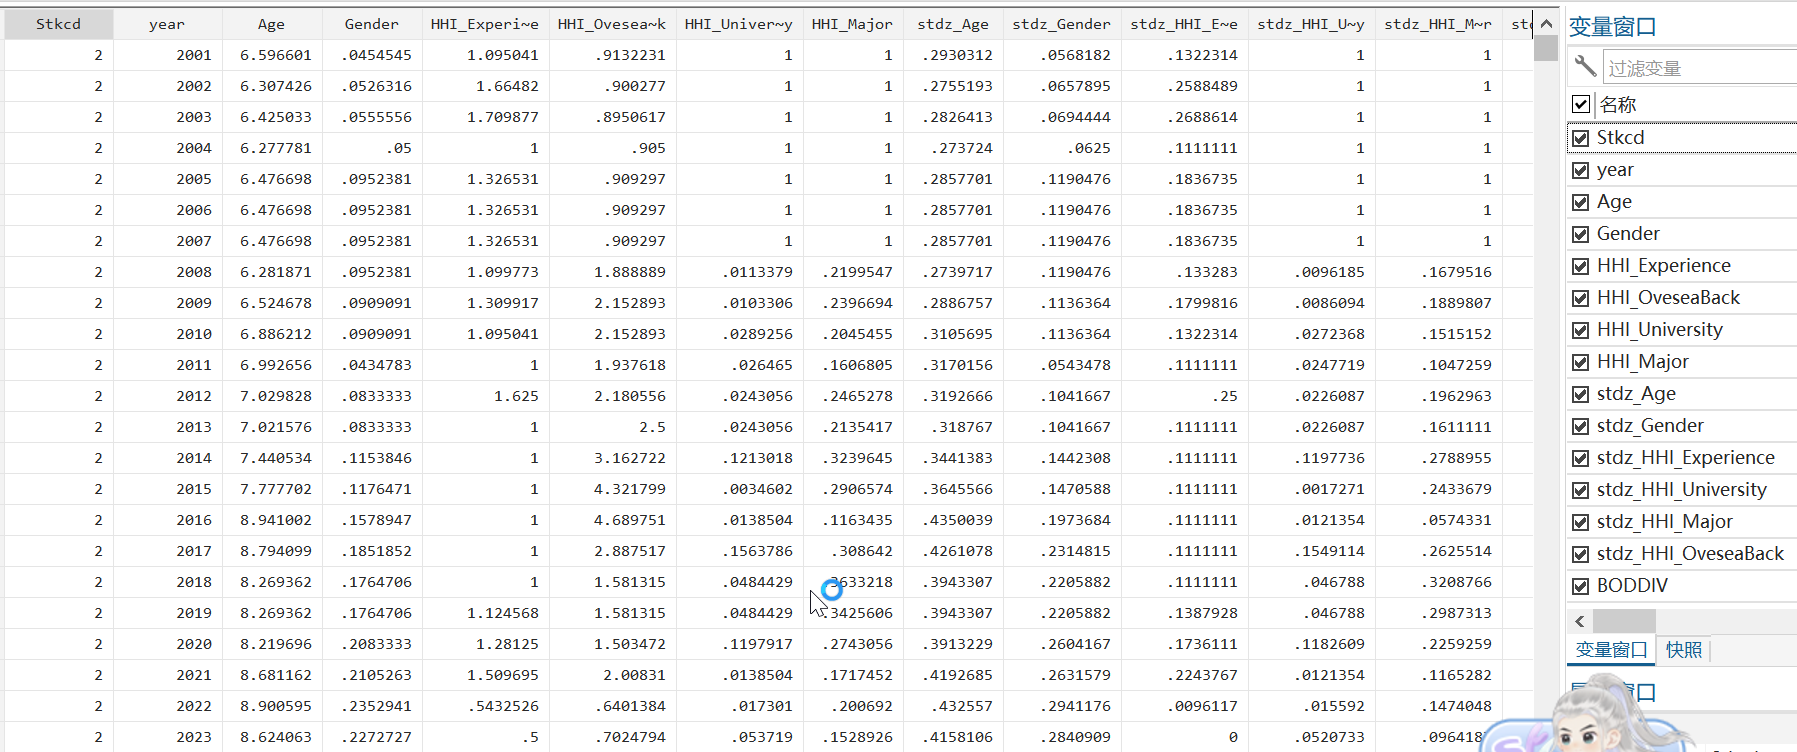Image resolution: width=1797 pixels, height=752 pixels.
Task: Click the data grid vertical scrollbar thumb
Action: [x=1546, y=48]
